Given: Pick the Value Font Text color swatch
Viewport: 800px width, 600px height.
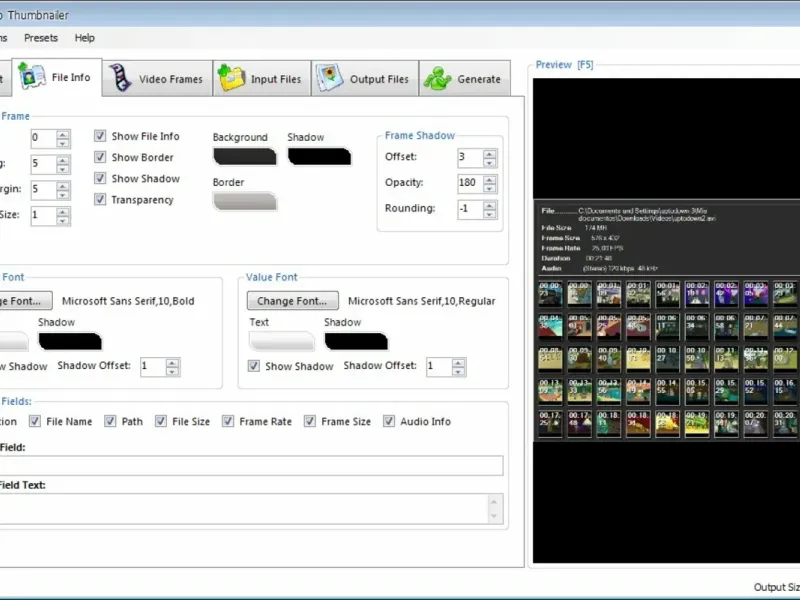Looking at the screenshot, I should 282,341.
